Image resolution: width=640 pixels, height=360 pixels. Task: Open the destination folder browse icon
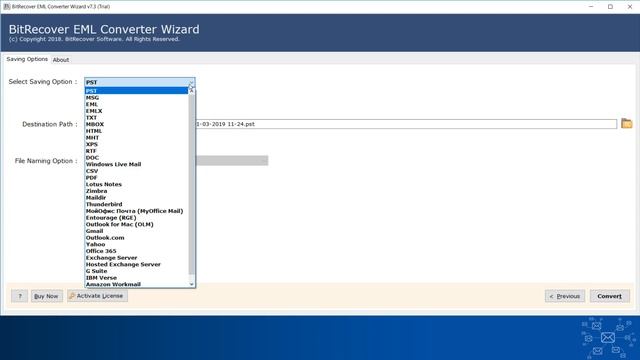click(x=627, y=123)
